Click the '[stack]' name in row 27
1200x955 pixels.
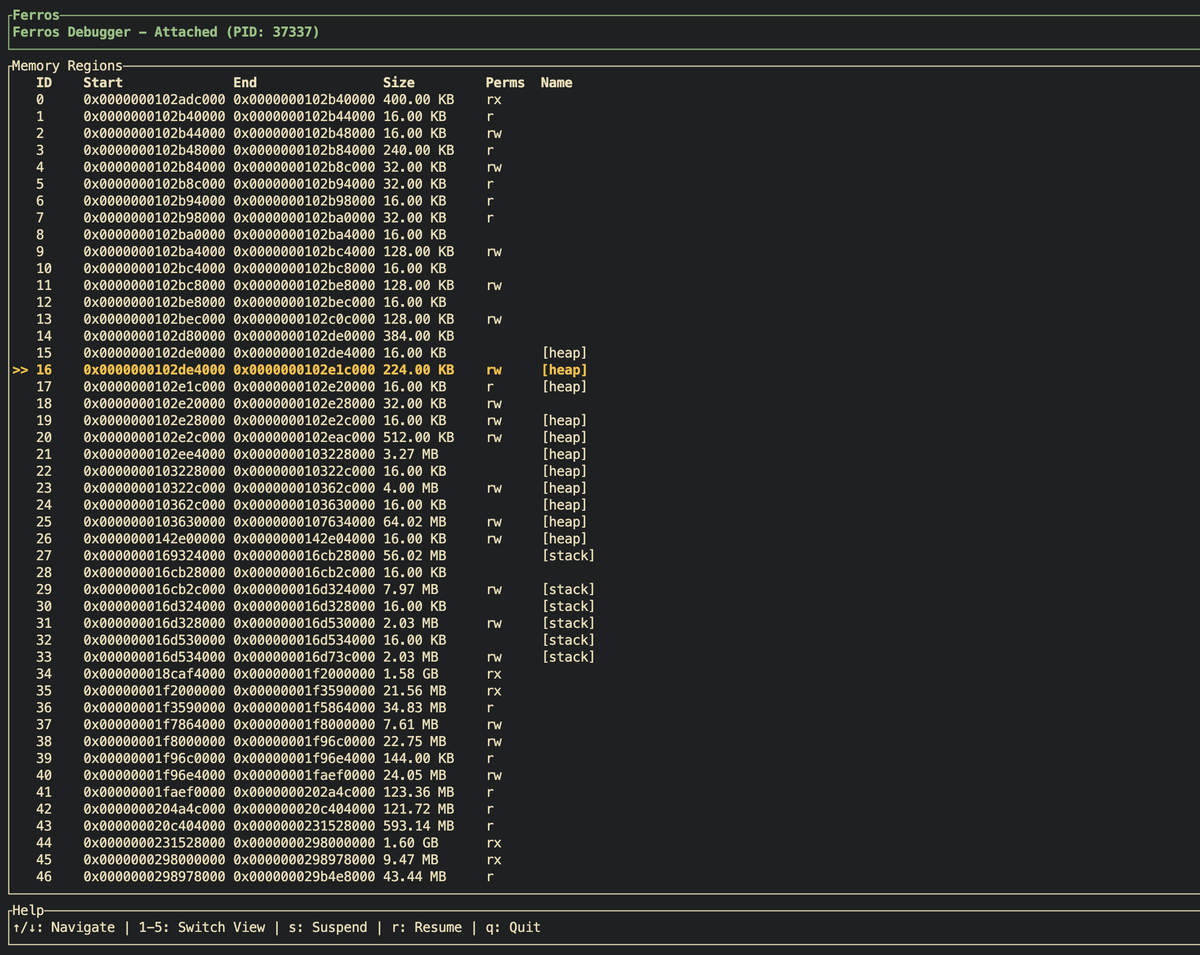568,555
